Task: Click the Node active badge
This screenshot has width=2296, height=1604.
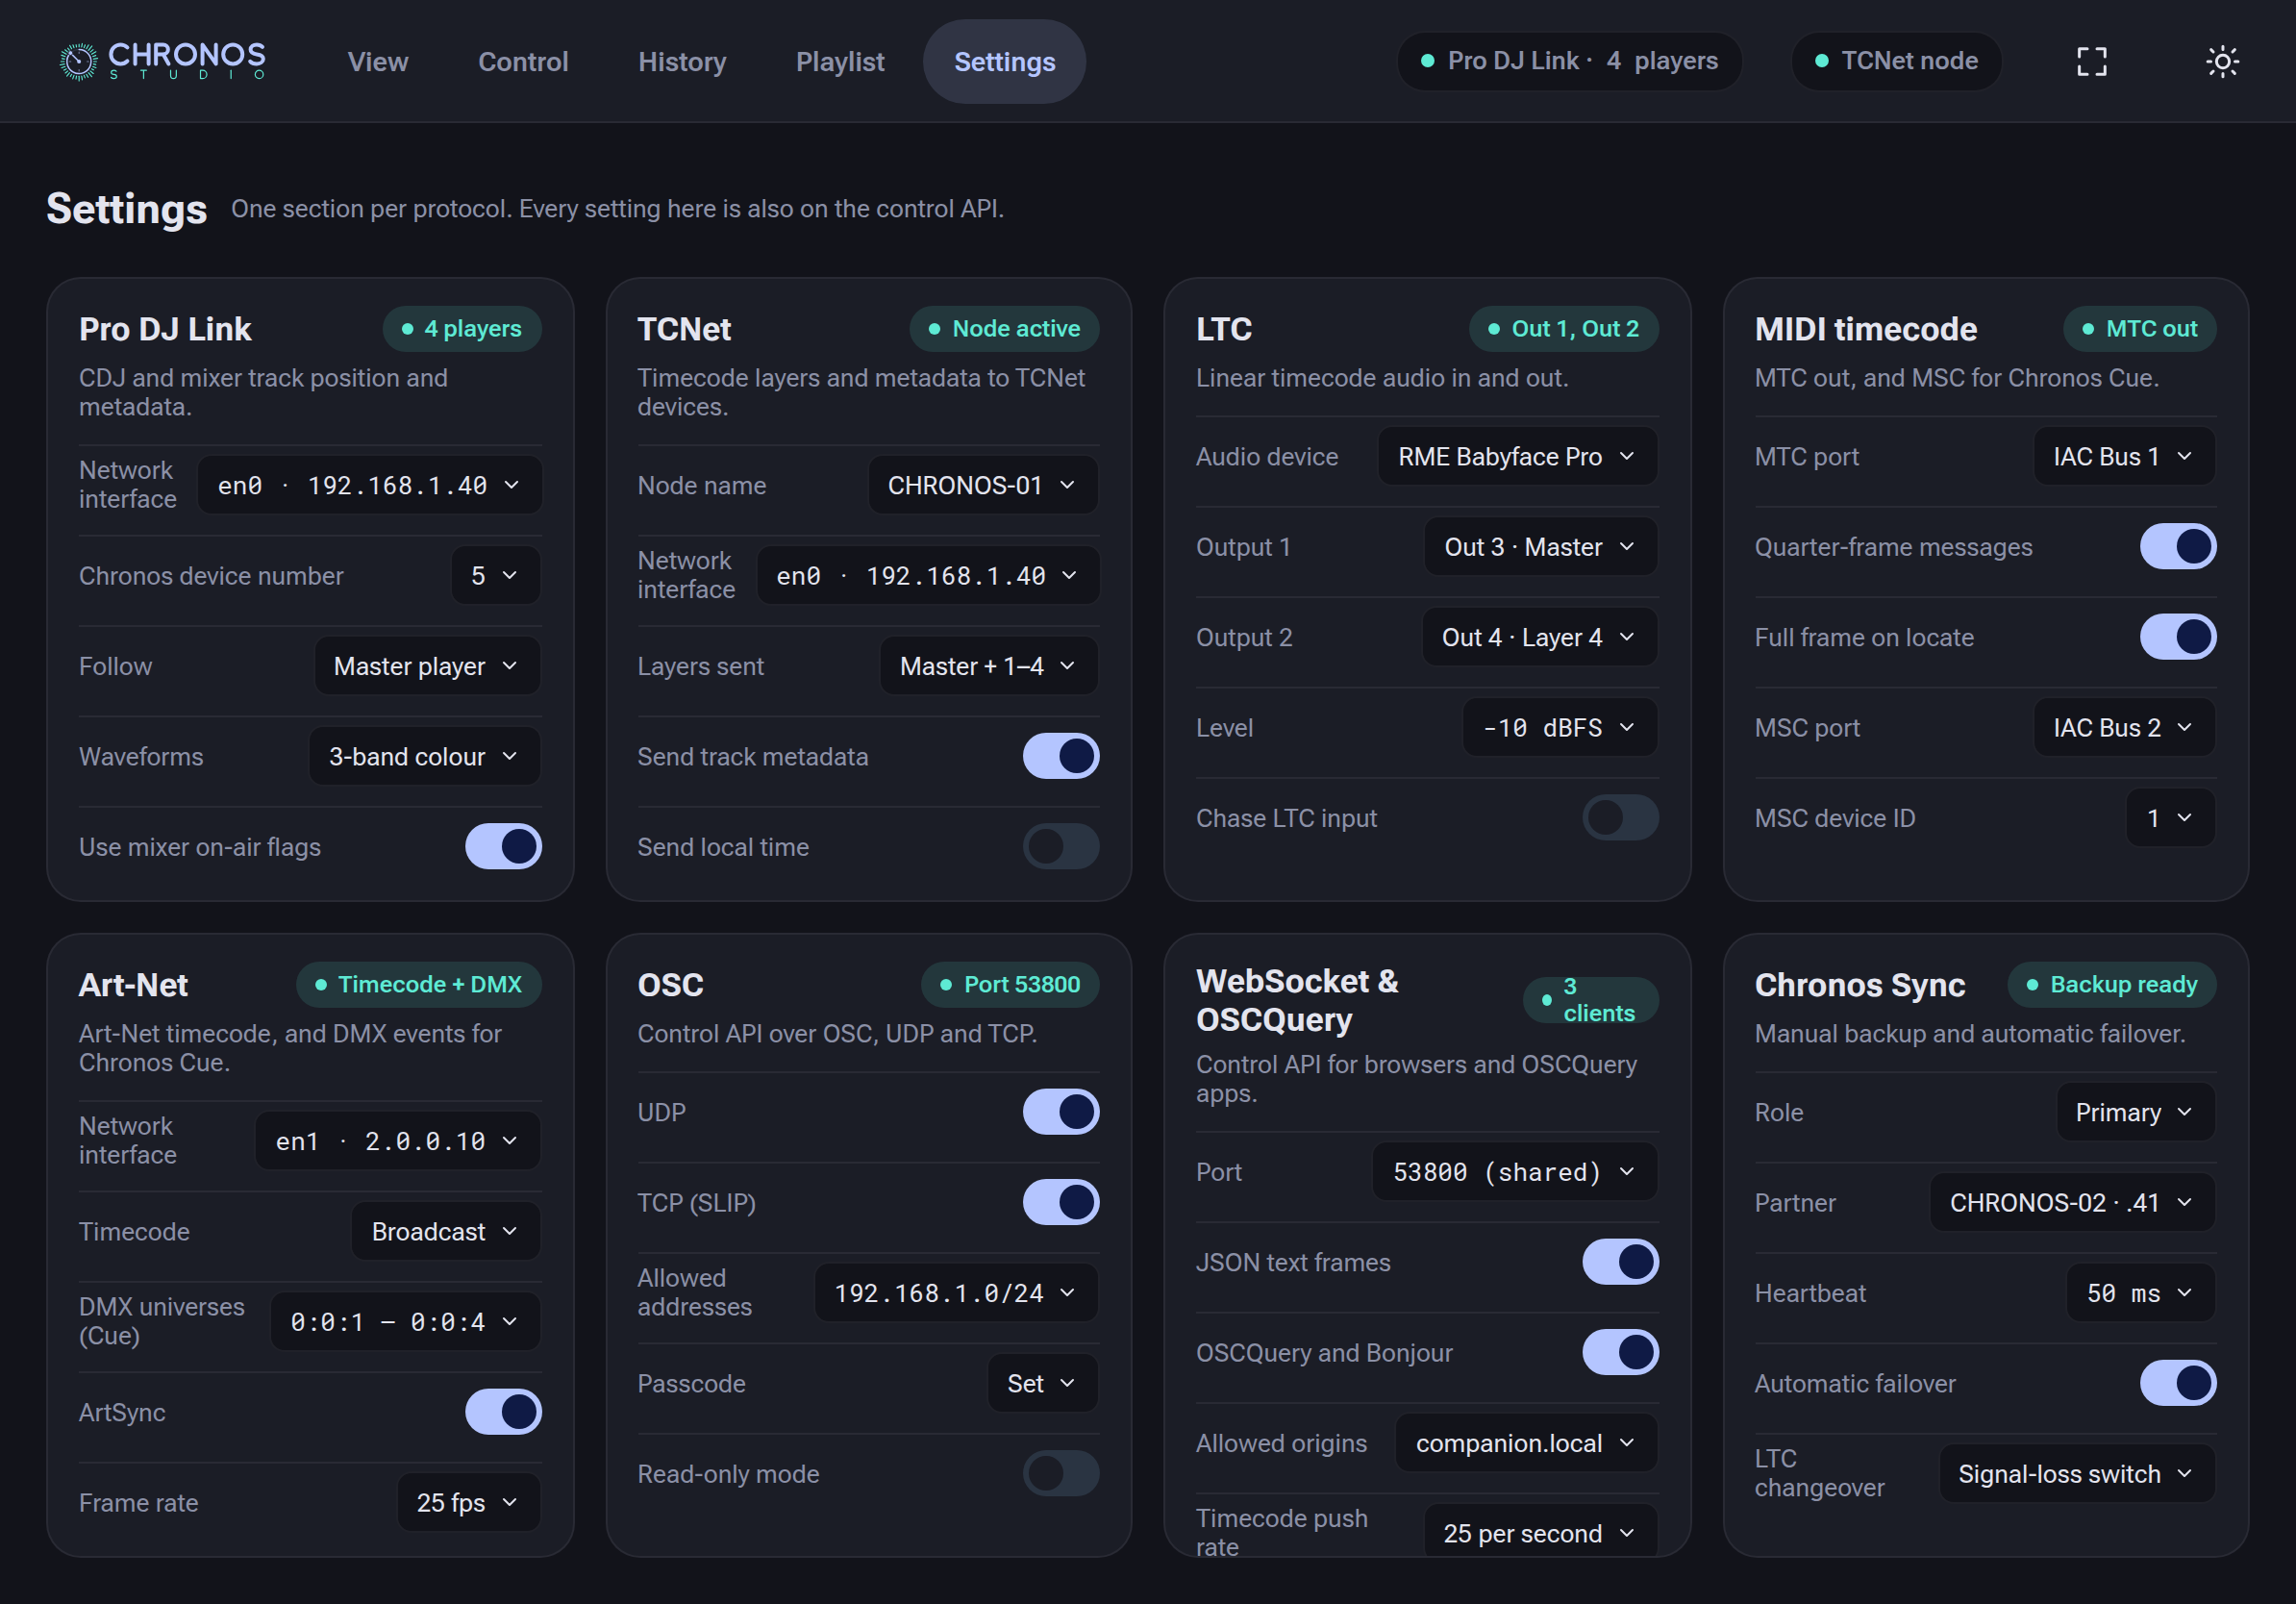Action: [x=1004, y=329]
